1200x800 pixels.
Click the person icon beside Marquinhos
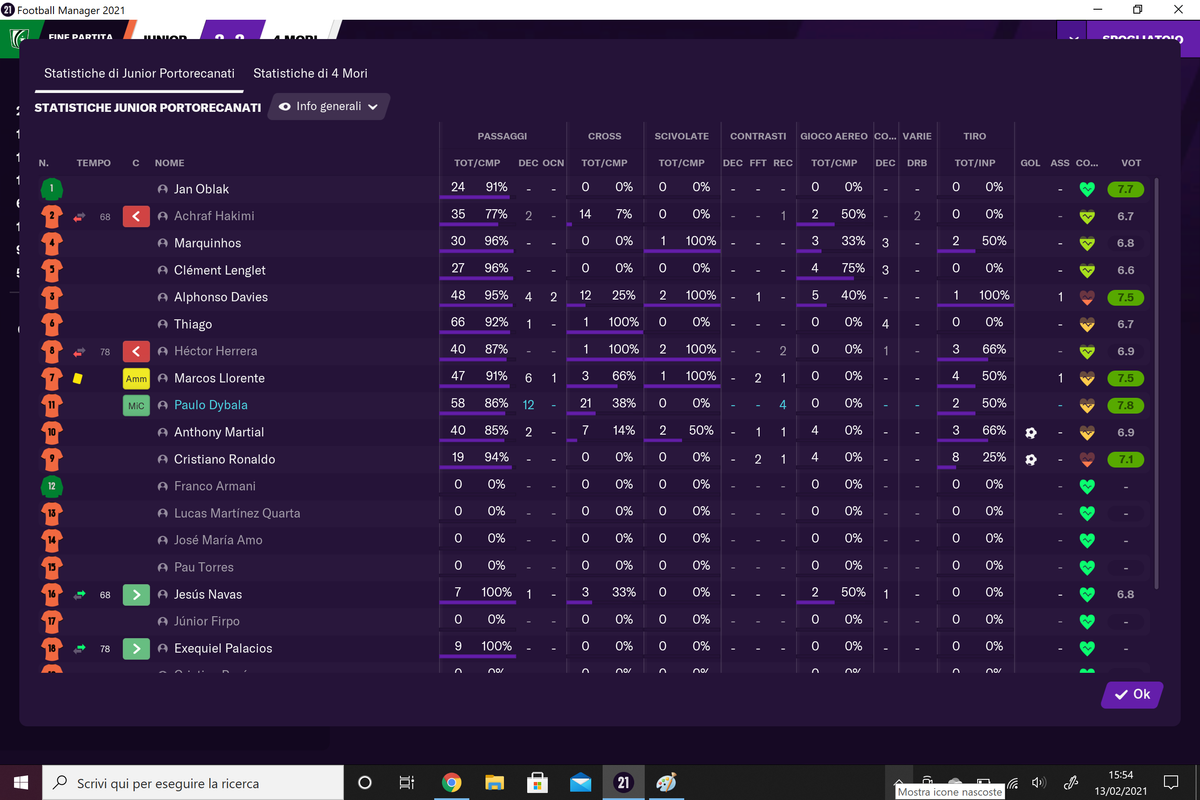163,243
